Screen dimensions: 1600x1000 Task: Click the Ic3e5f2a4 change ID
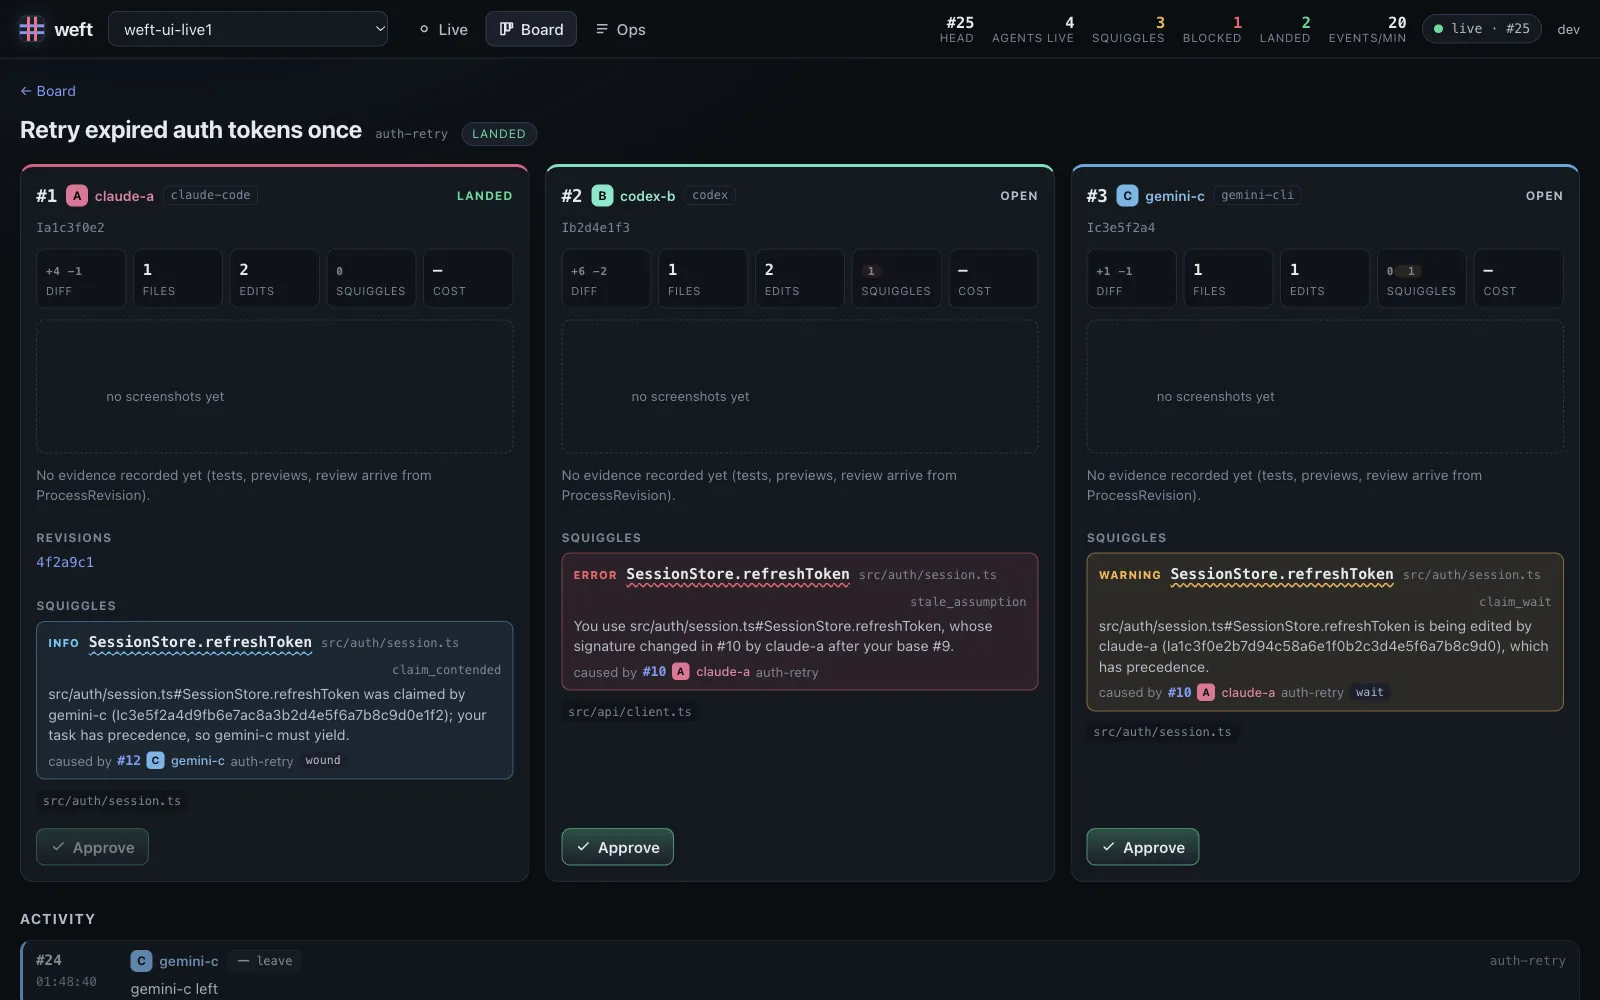tap(1121, 228)
